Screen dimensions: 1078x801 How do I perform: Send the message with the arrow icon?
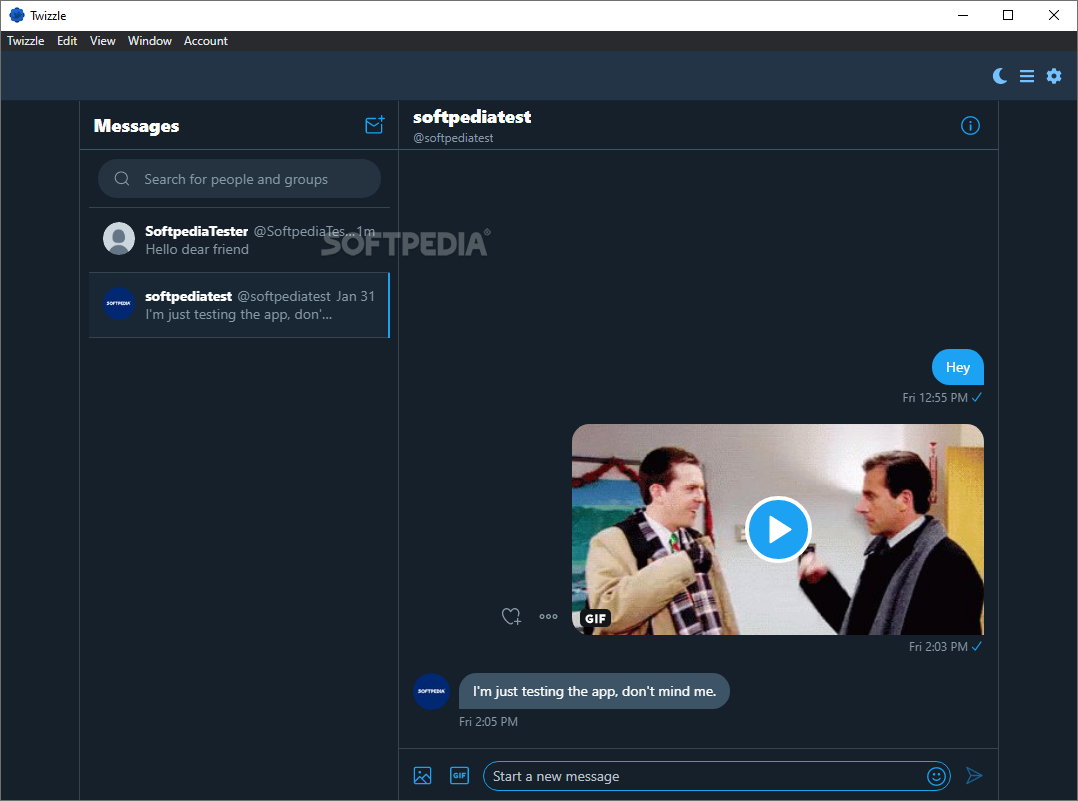974,776
